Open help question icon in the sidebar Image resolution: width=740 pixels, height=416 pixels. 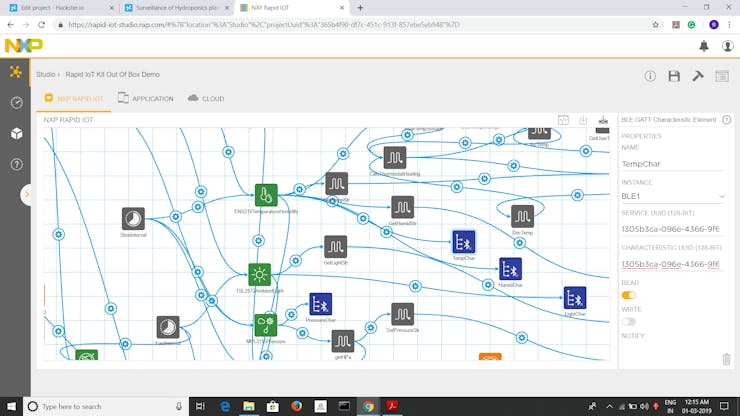coord(17,164)
